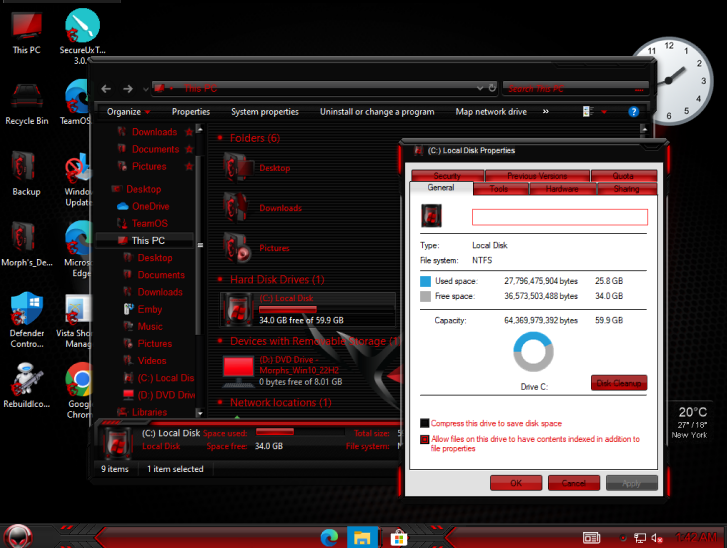Open the Organize dropdown menu
Viewport: 727px width, 548px height.
click(x=128, y=112)
